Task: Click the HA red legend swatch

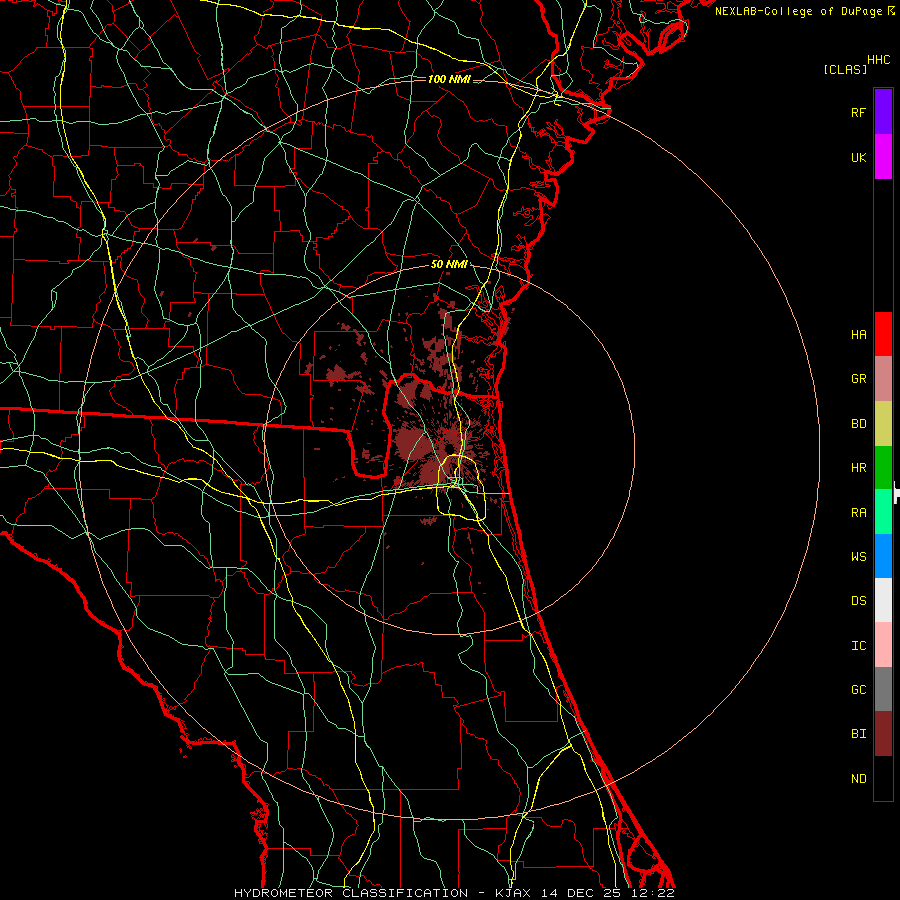Action: coord(883,334)
